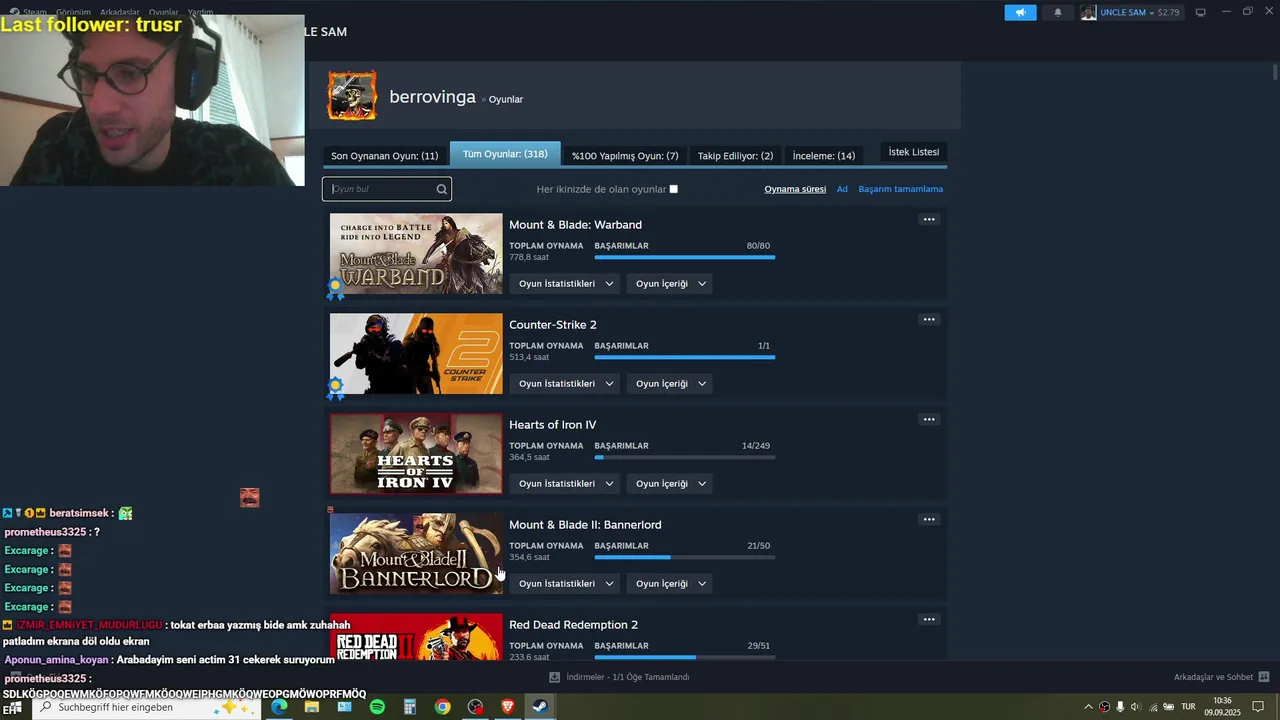Click the search magnifier in game search box
Viewport: 1280px width, 720px height.
tap(441, 189)
